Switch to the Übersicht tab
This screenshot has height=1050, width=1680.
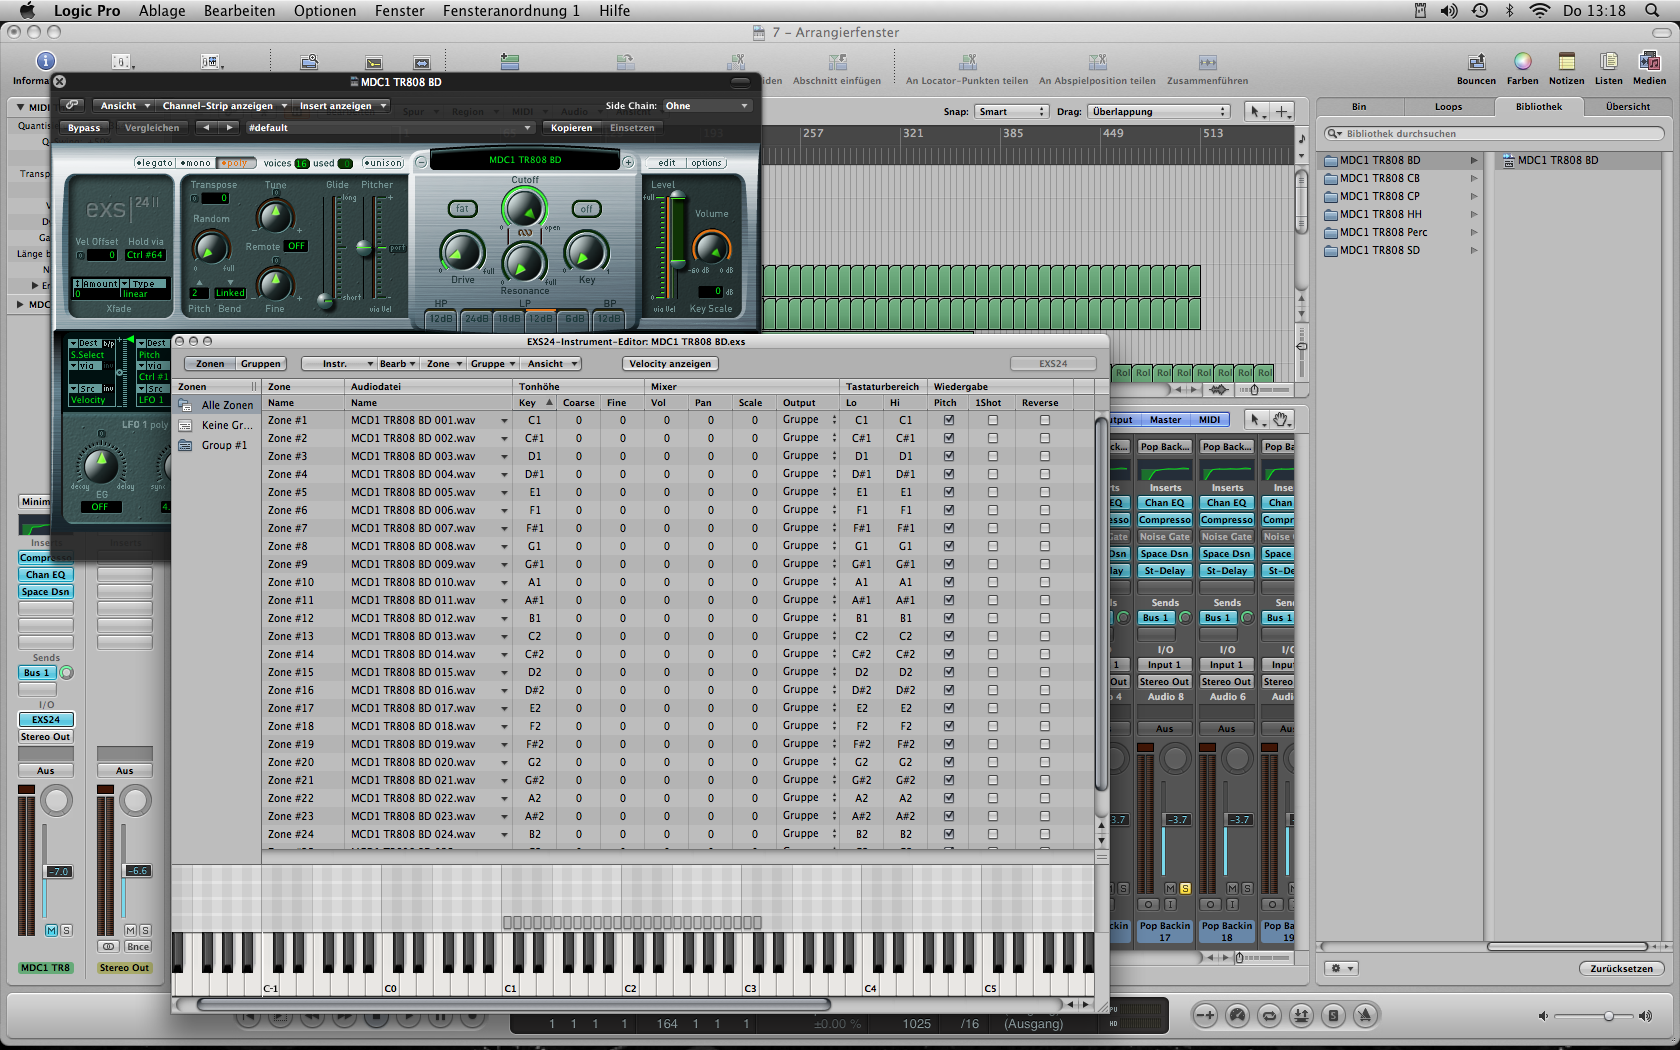tap(1628, 106)
